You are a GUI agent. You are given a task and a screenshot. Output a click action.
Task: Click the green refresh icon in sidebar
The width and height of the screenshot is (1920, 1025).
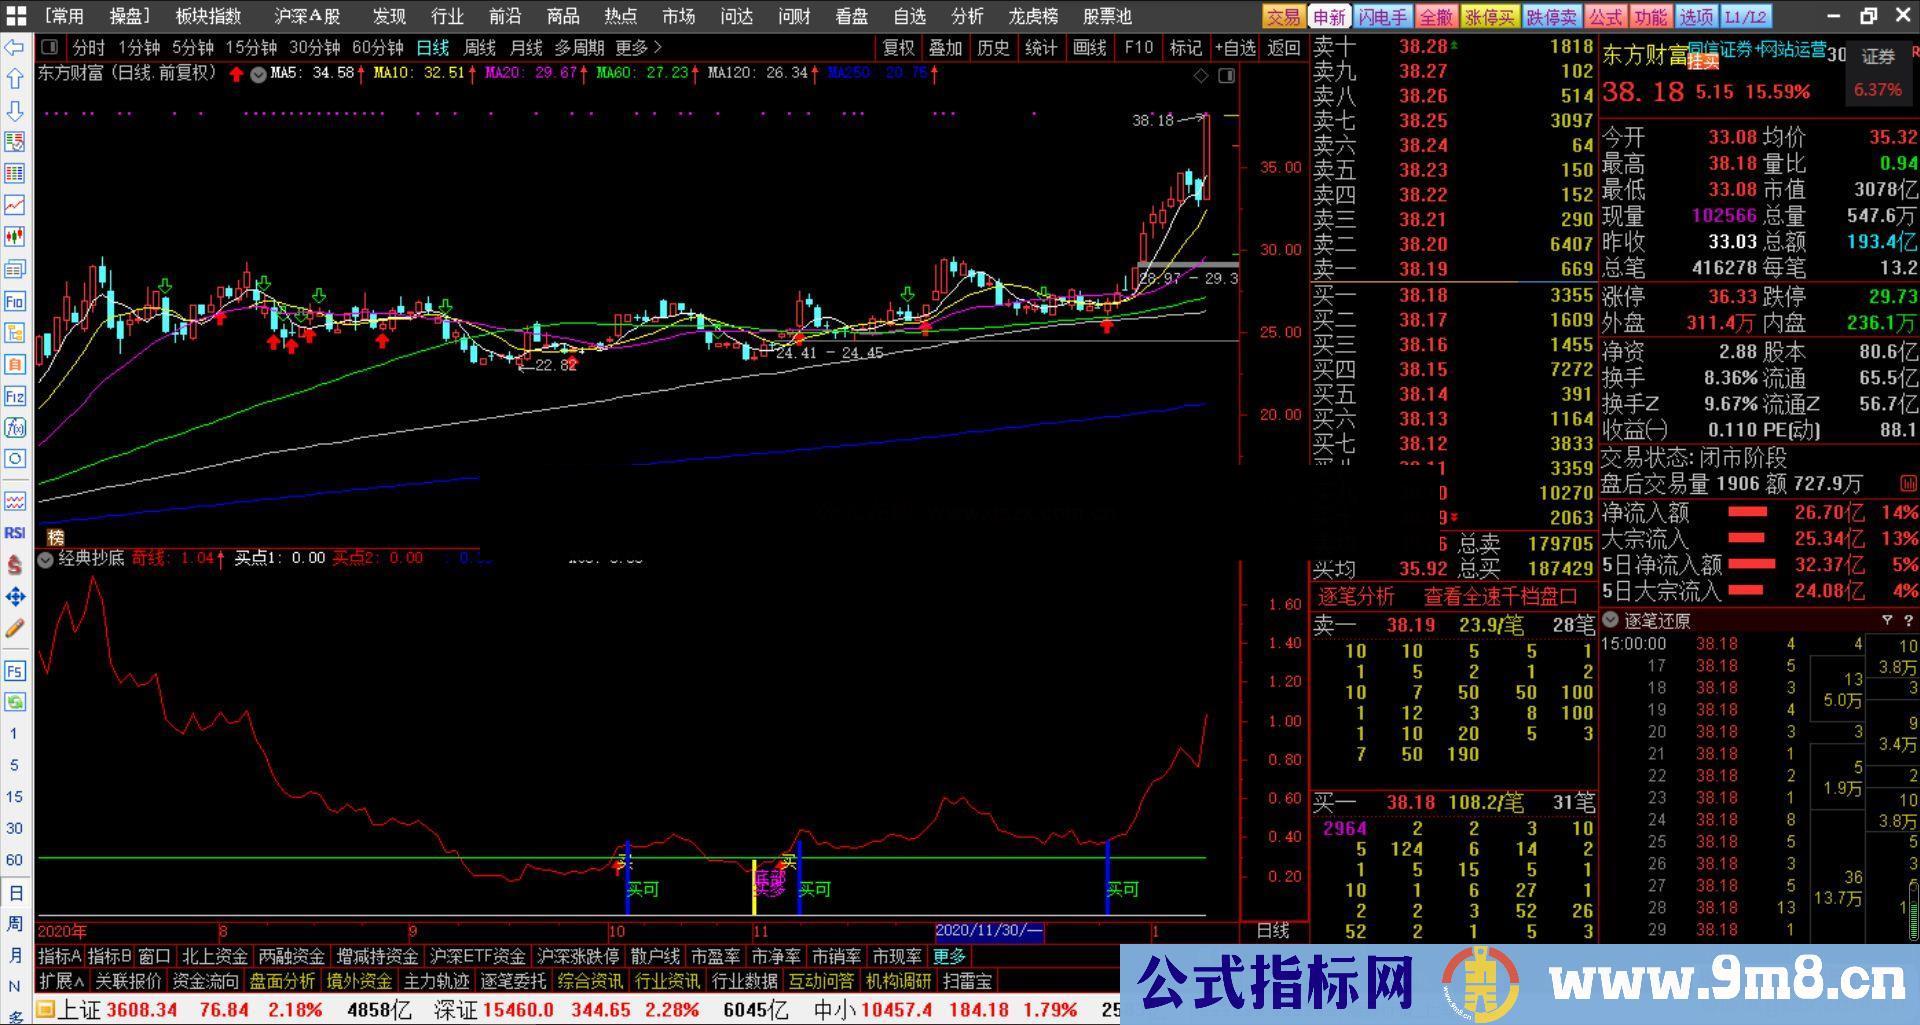pyautogui.click(x=14, y=702)
